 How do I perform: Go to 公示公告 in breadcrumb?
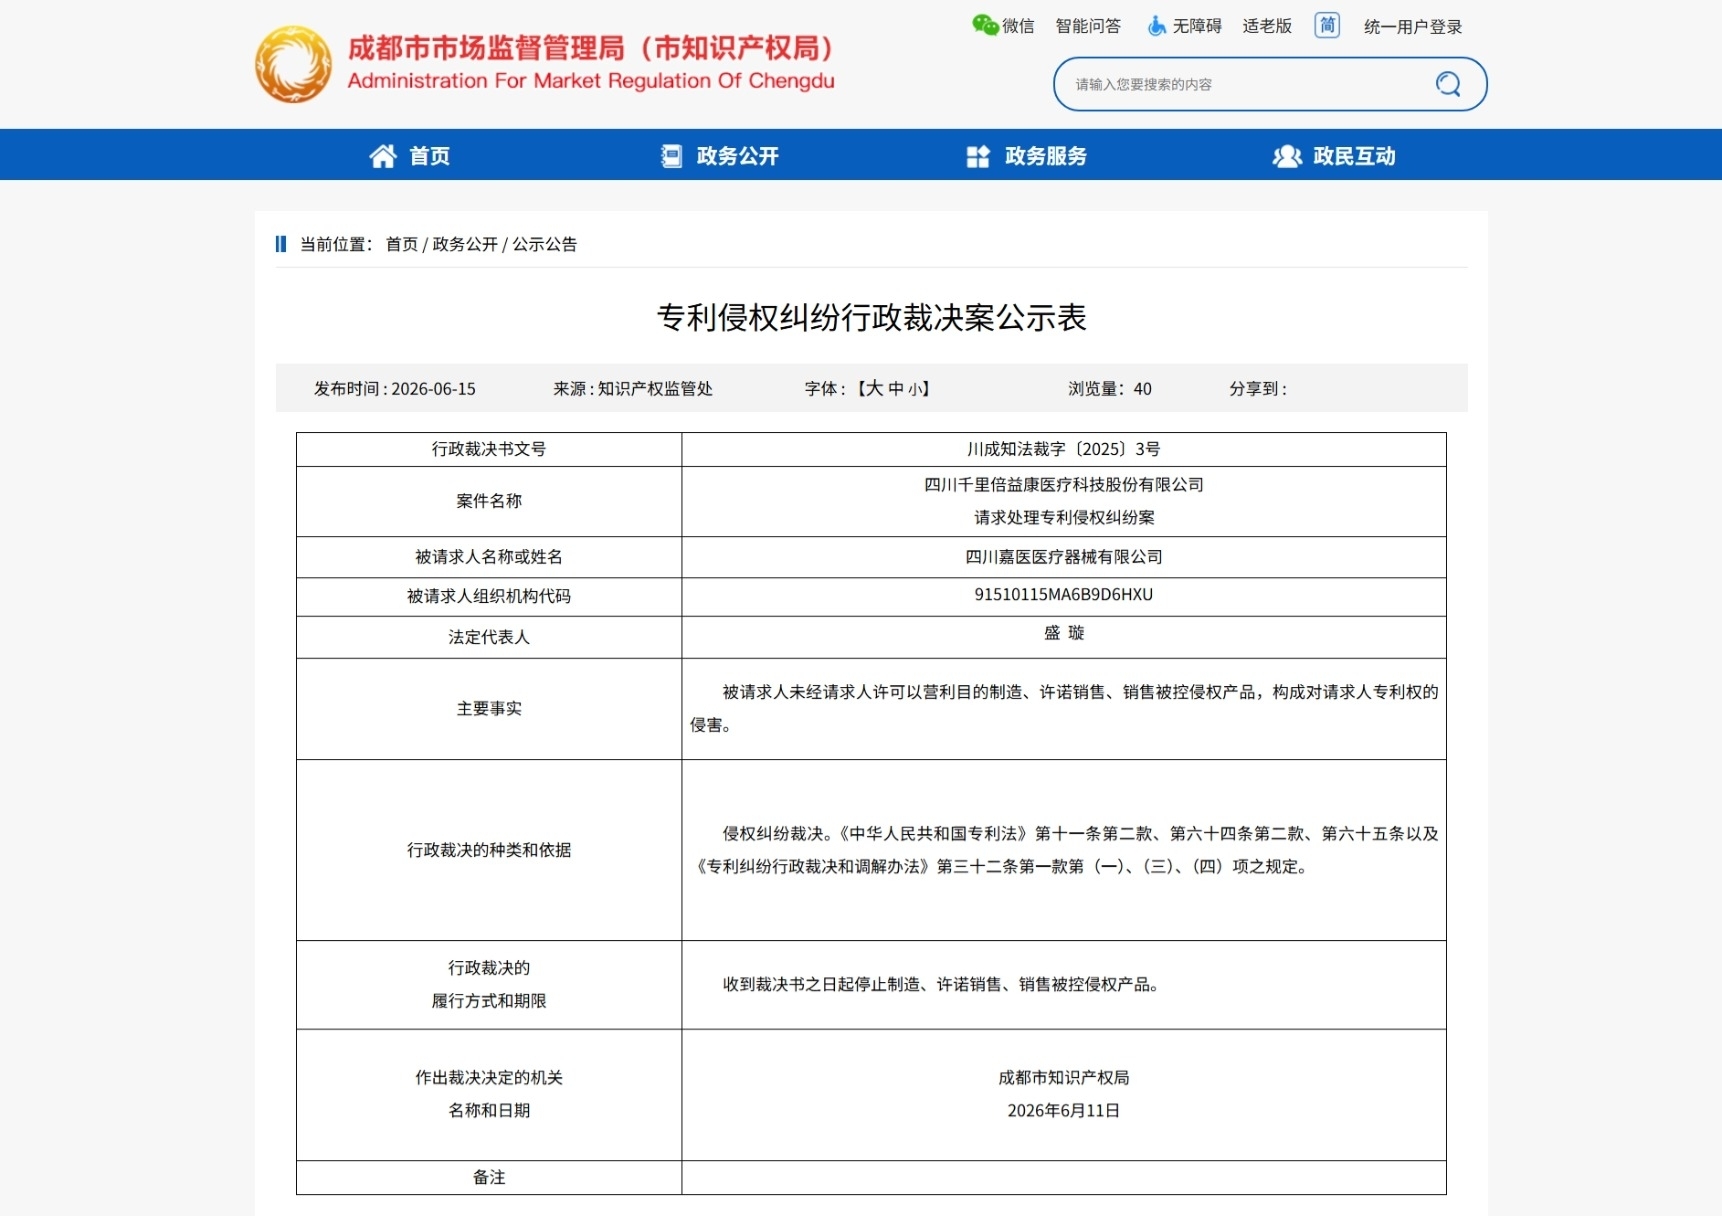point(545,244)
